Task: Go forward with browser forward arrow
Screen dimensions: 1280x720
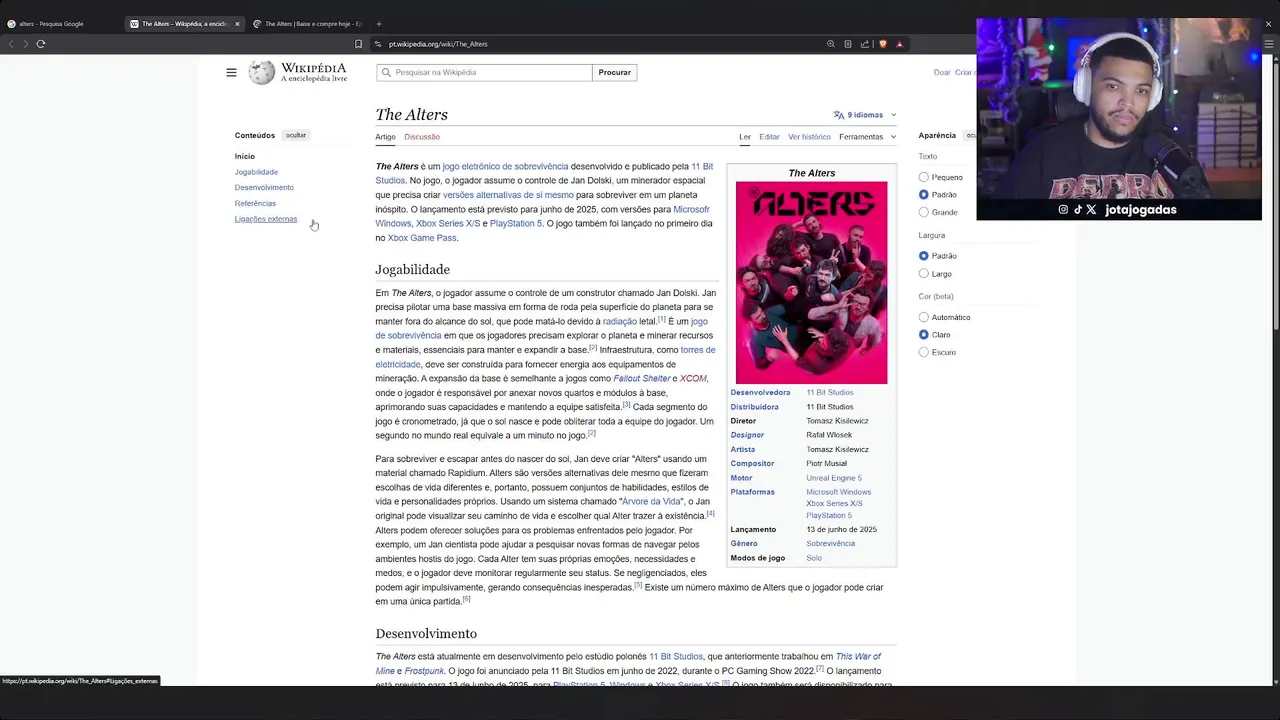Action: (x=25, y=44)
